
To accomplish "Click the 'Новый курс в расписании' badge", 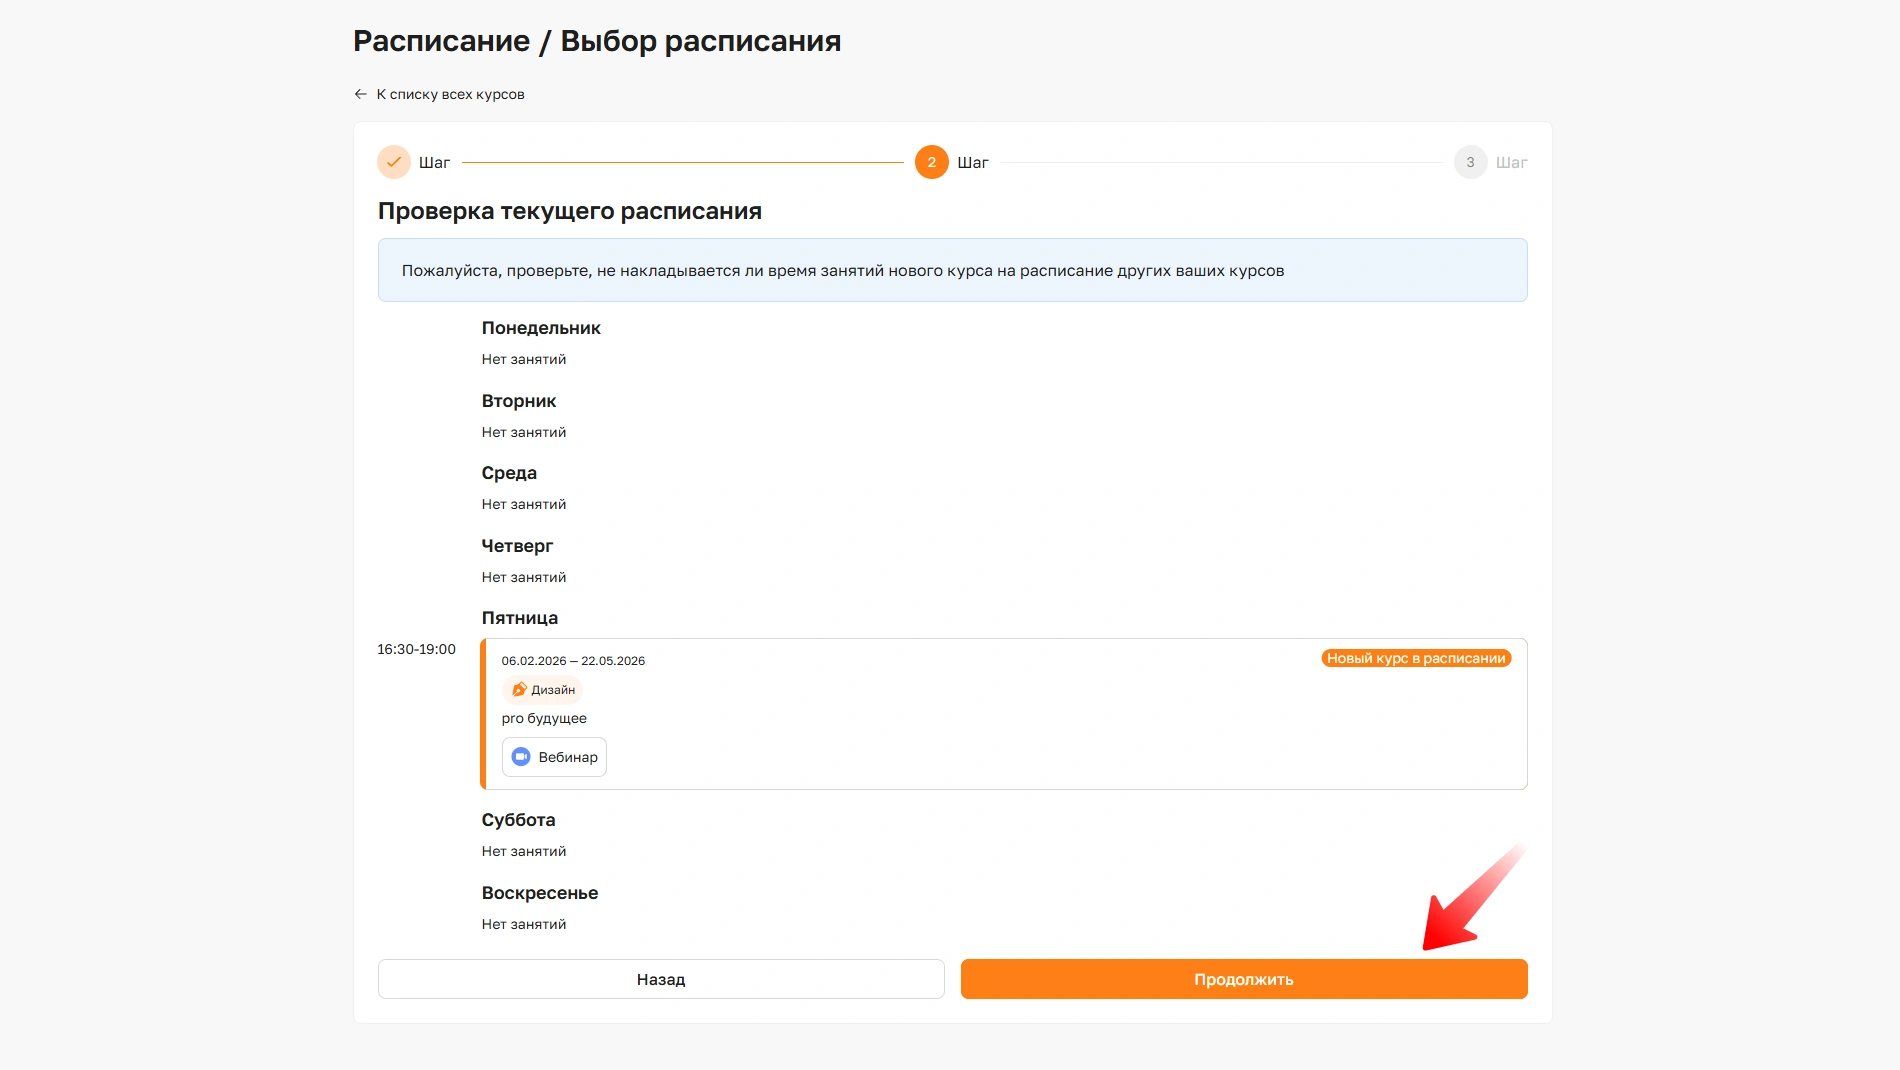I will point(1415,658).
